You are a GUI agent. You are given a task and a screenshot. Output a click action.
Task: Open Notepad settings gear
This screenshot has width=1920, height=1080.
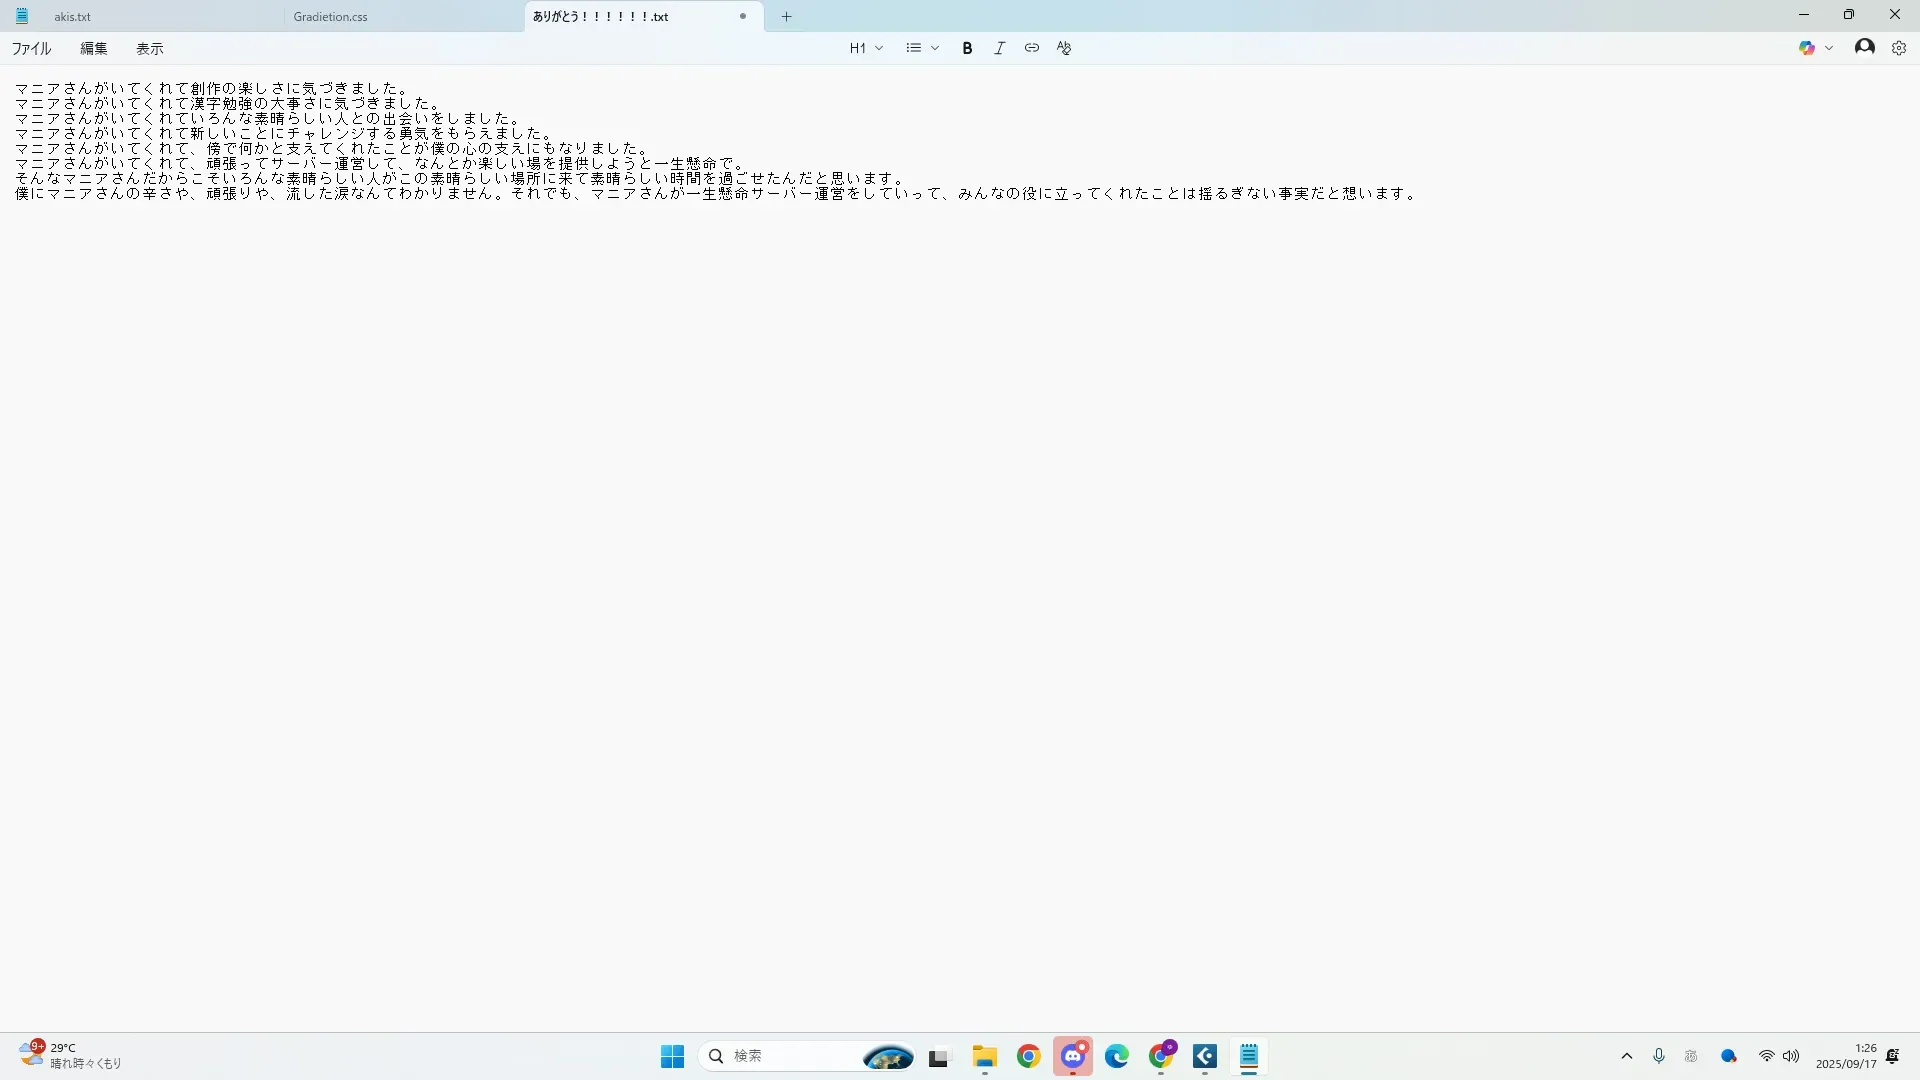(x=1898, y=48)
